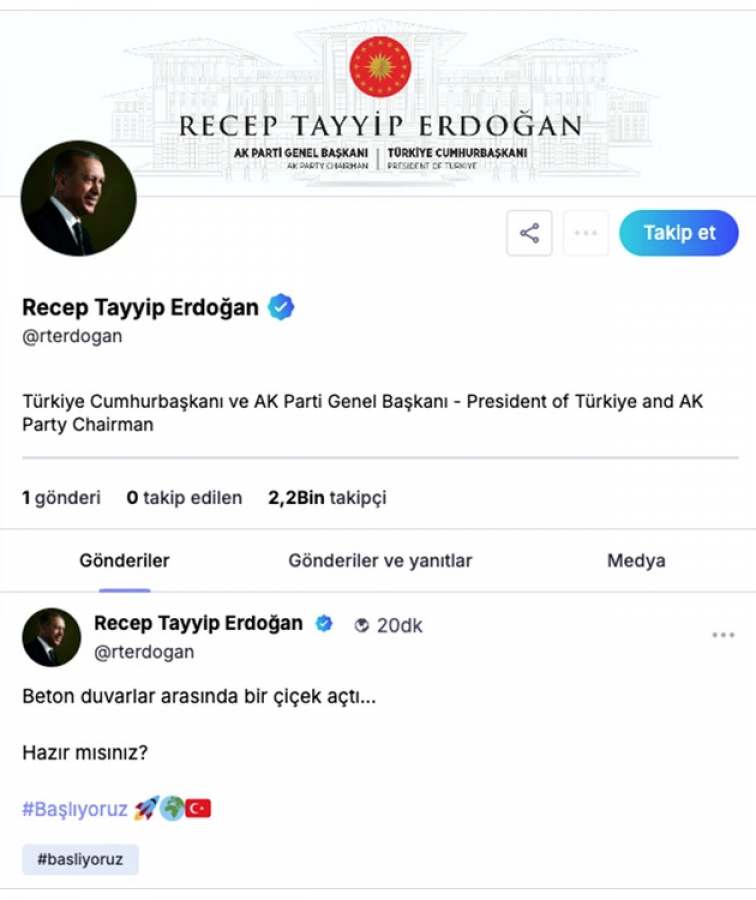Viewport: 756px width, 900px height.
Task: Open the @rterdogan handle in the post
Action: (x=144, y=652)
